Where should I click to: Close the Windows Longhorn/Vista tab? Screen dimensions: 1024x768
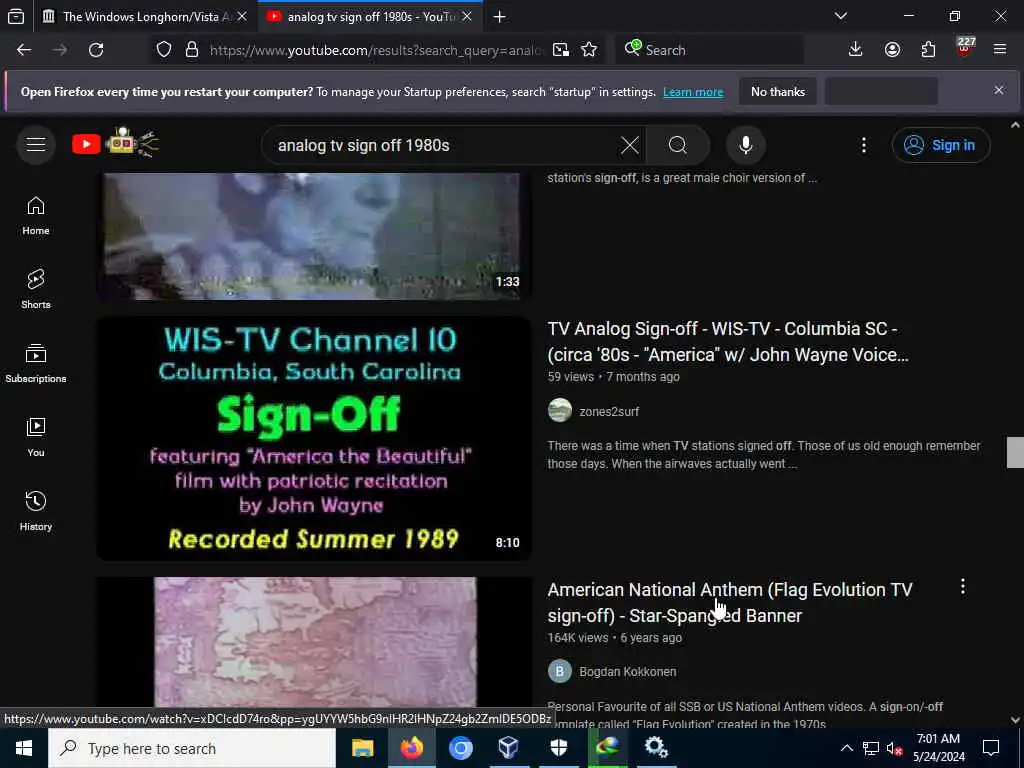242,17
